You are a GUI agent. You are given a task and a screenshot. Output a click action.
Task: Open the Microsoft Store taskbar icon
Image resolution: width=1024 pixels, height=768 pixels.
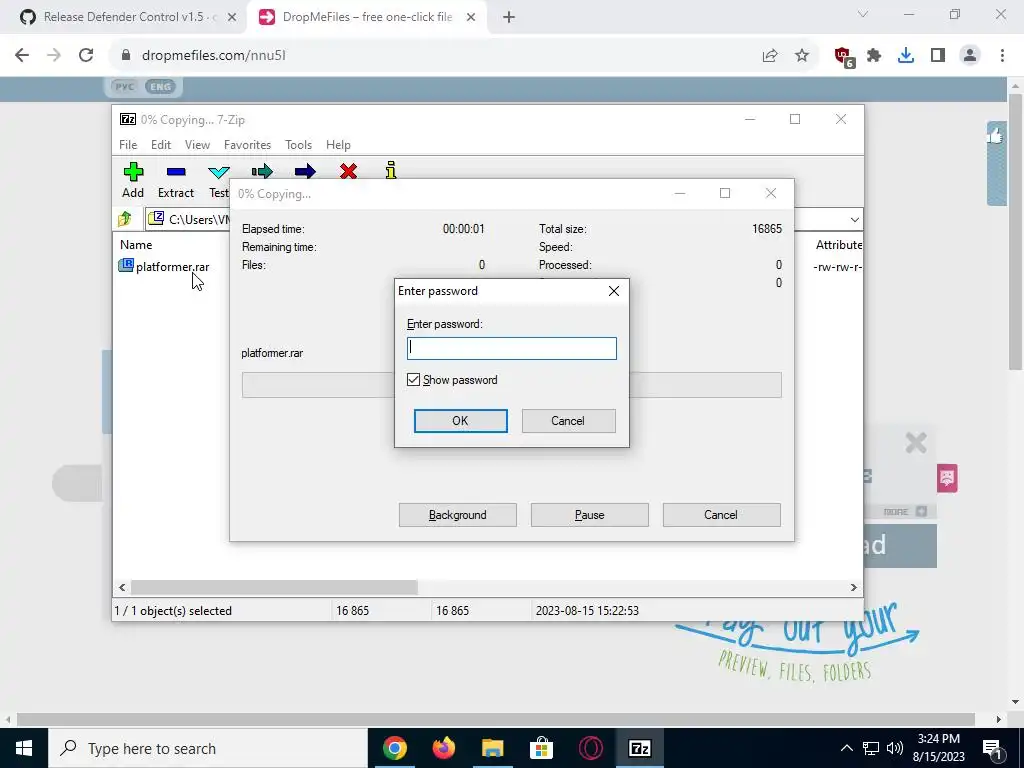pyautogui.click(x=541, y=748)
